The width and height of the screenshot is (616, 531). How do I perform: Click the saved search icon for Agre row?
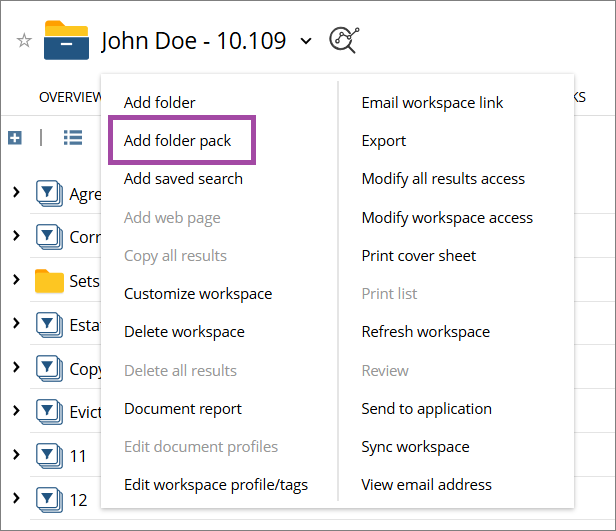click(50, 193)
